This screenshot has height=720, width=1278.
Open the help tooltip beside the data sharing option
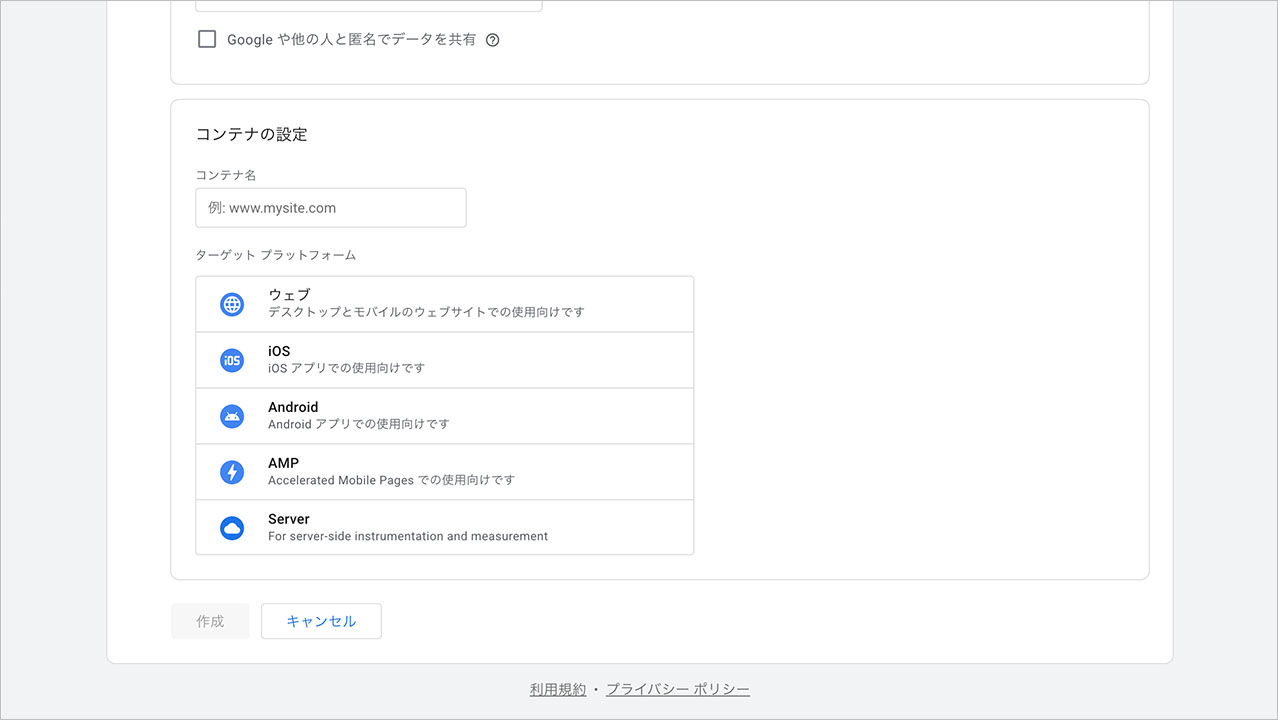pyautogui.click(x=492, y=40)
